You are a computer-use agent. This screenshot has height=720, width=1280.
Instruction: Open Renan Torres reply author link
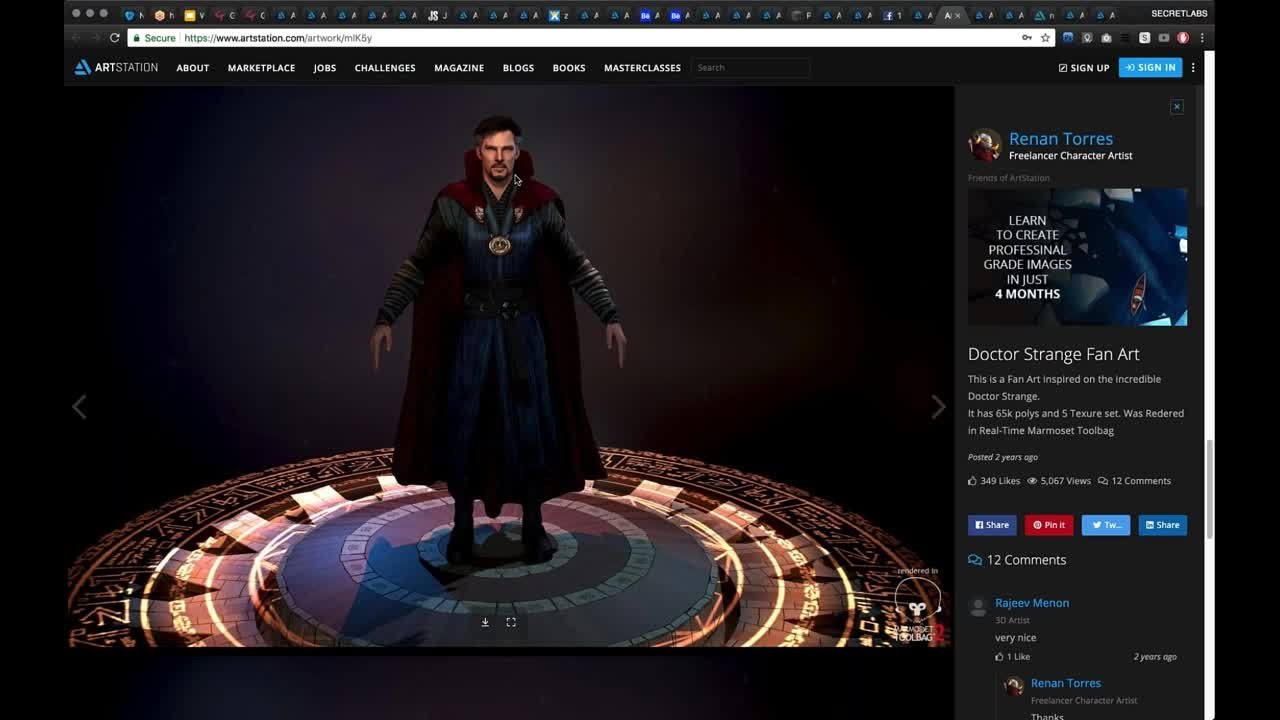click(x=1066, y=683)
